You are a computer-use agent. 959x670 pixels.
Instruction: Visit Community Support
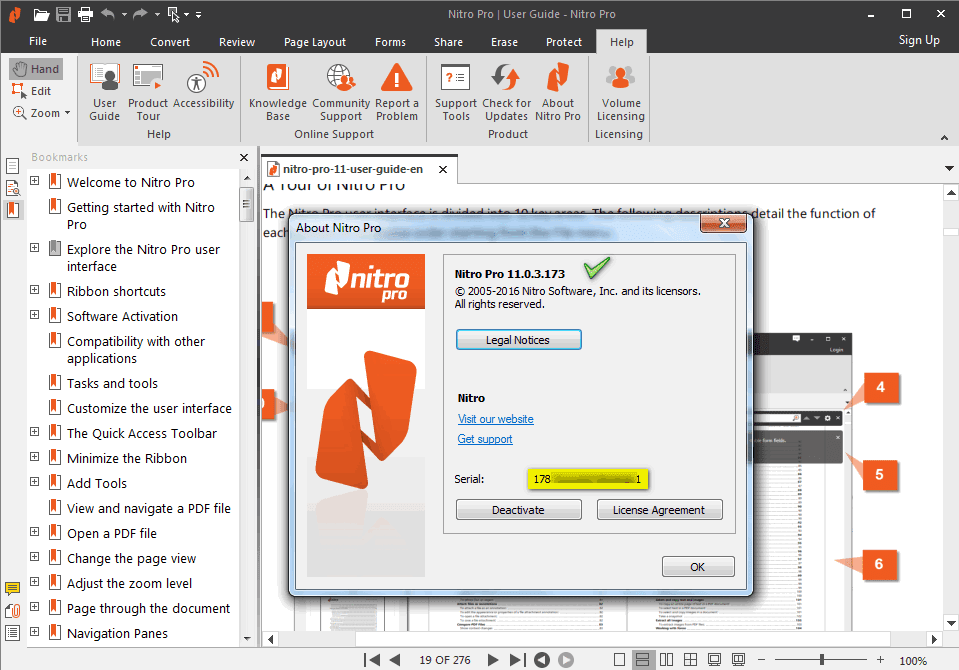(341, 92)
